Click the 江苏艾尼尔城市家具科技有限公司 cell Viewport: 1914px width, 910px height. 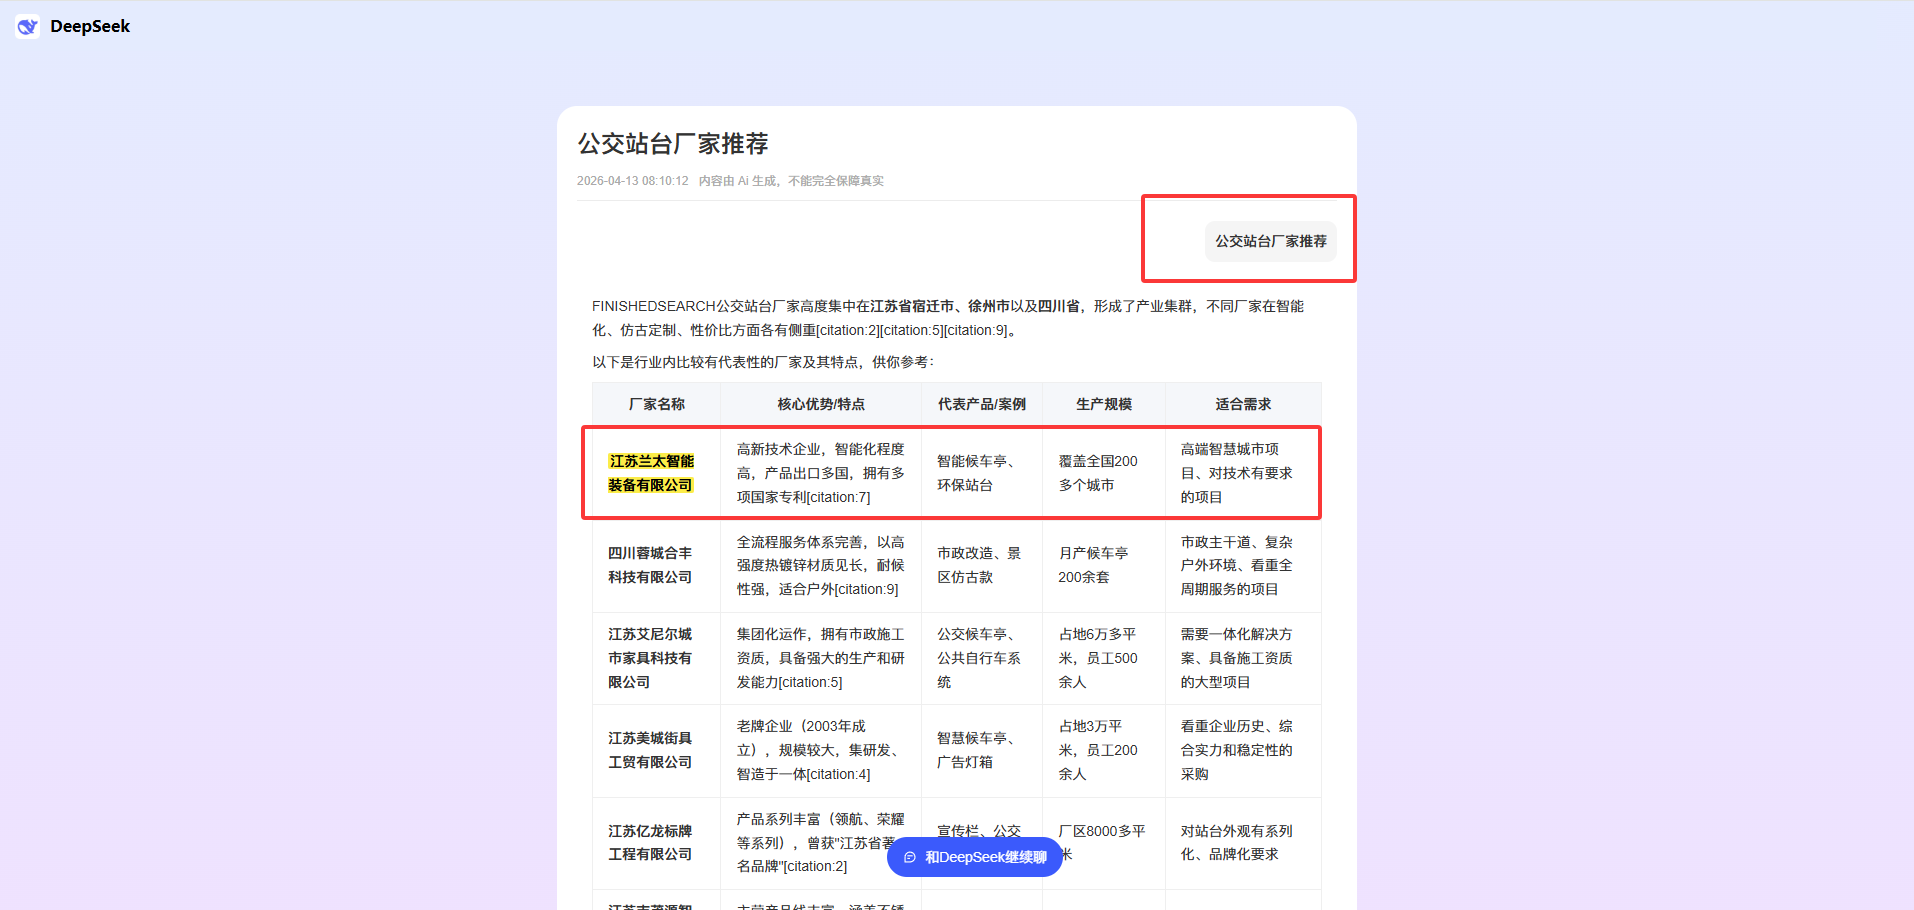coord(657,658)
